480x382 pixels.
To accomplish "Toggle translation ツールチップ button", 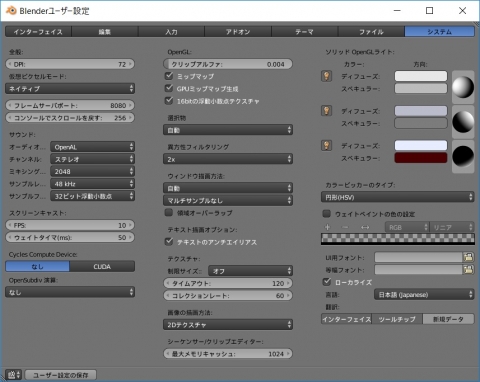I will [397, 319].
